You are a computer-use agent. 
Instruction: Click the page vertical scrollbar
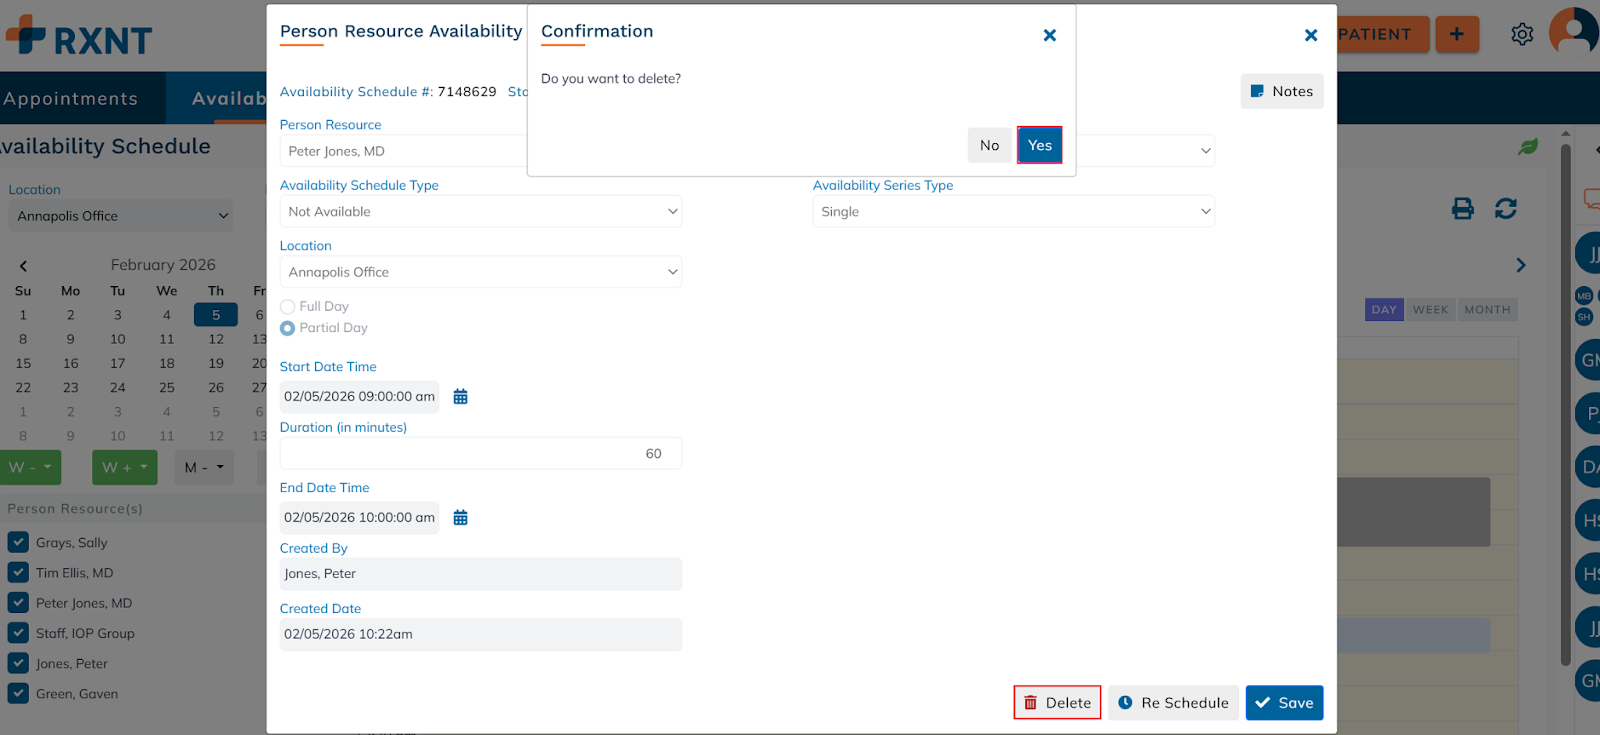coord(1565,400)
